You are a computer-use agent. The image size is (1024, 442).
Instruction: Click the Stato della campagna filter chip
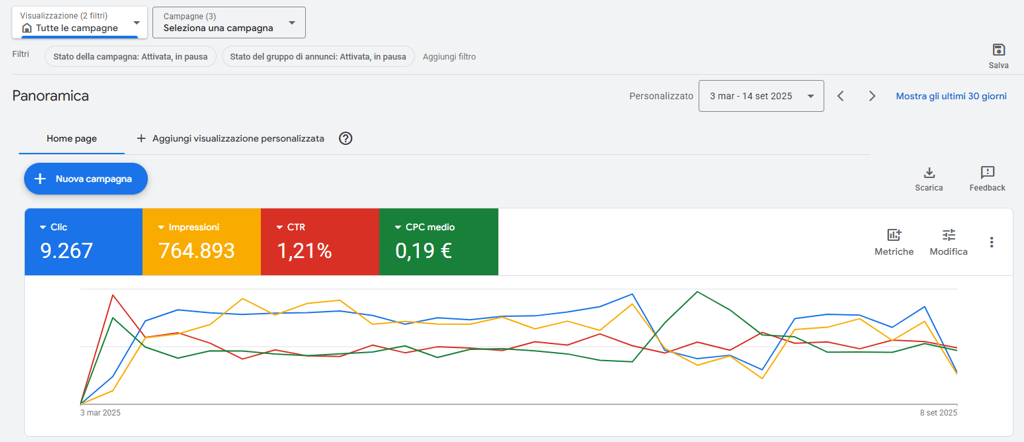click(x=130, y=57)
